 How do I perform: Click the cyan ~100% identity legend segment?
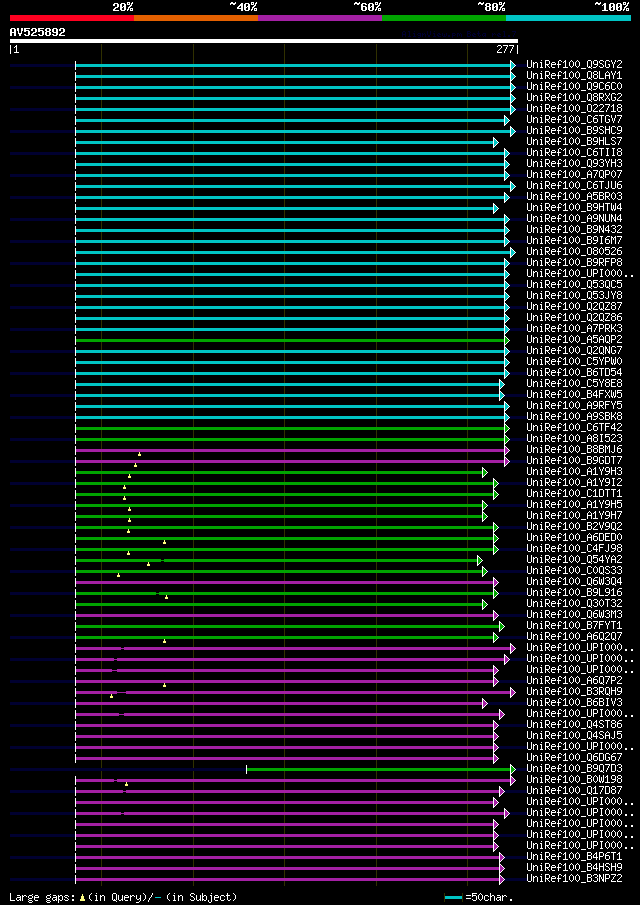pos(568,18)
